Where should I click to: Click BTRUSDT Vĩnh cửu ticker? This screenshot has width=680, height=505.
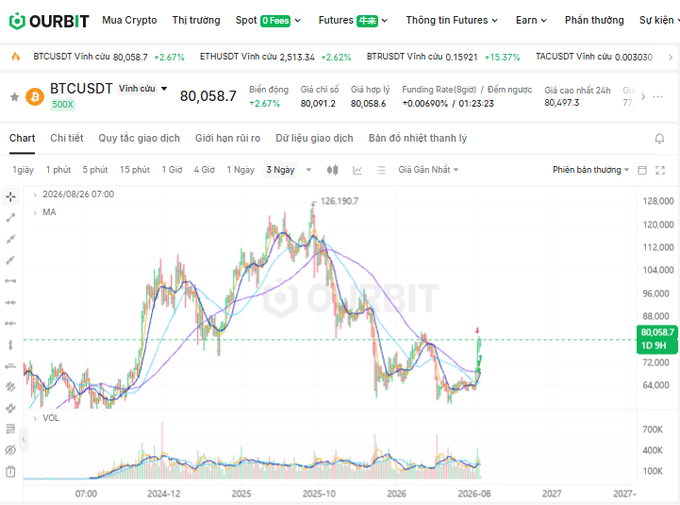pyautogui.click(x=443, y=57)
